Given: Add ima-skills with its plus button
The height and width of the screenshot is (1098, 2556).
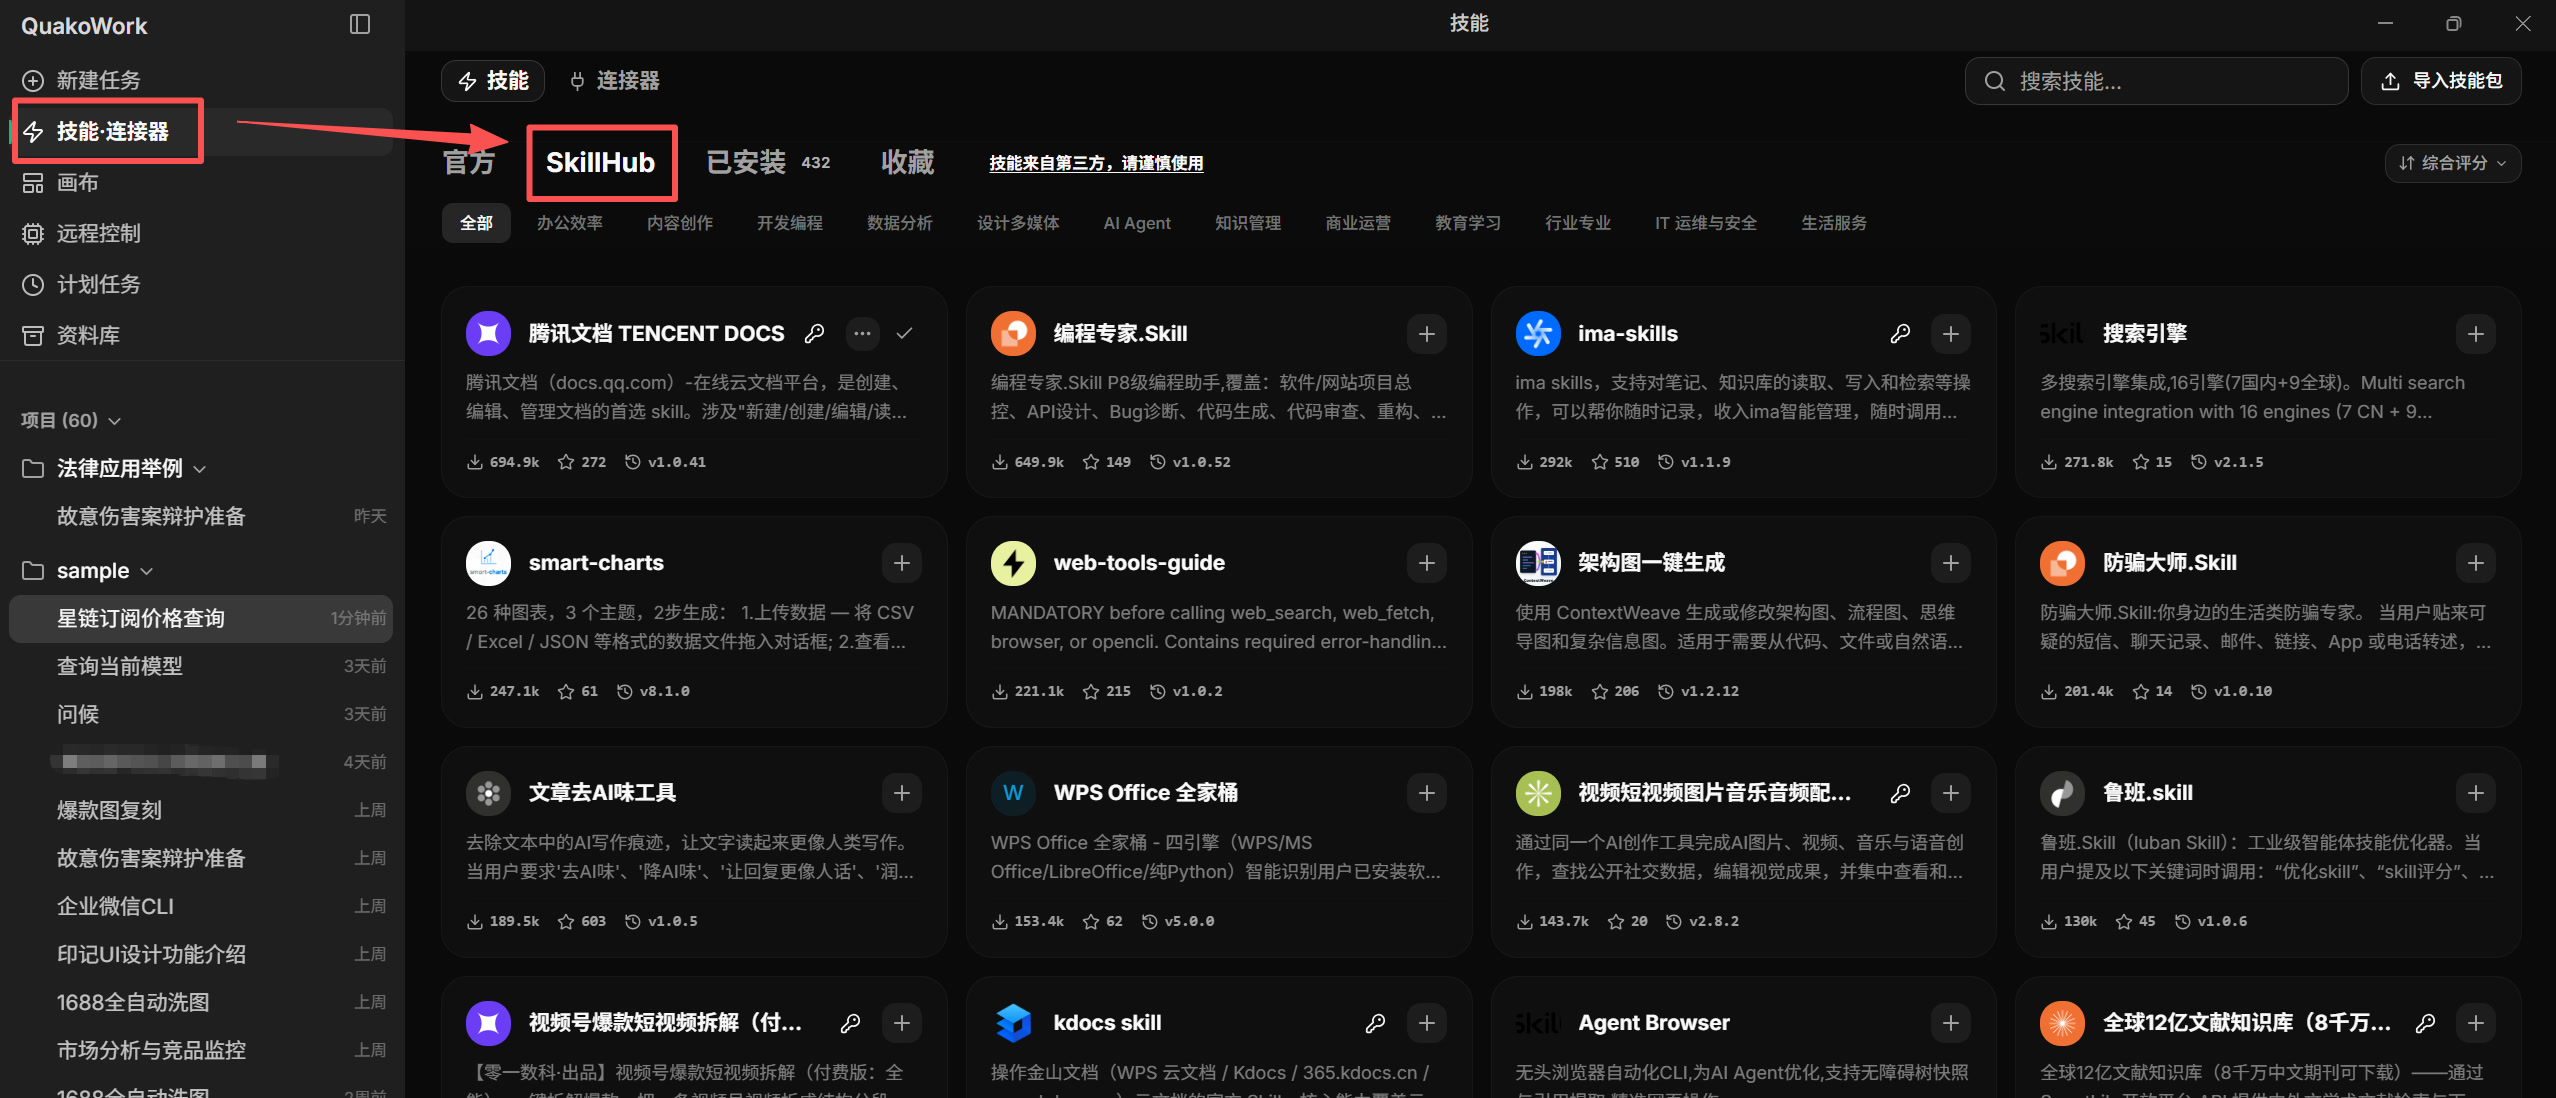Looking at the screenshot, I should [x=1951, y=334].
